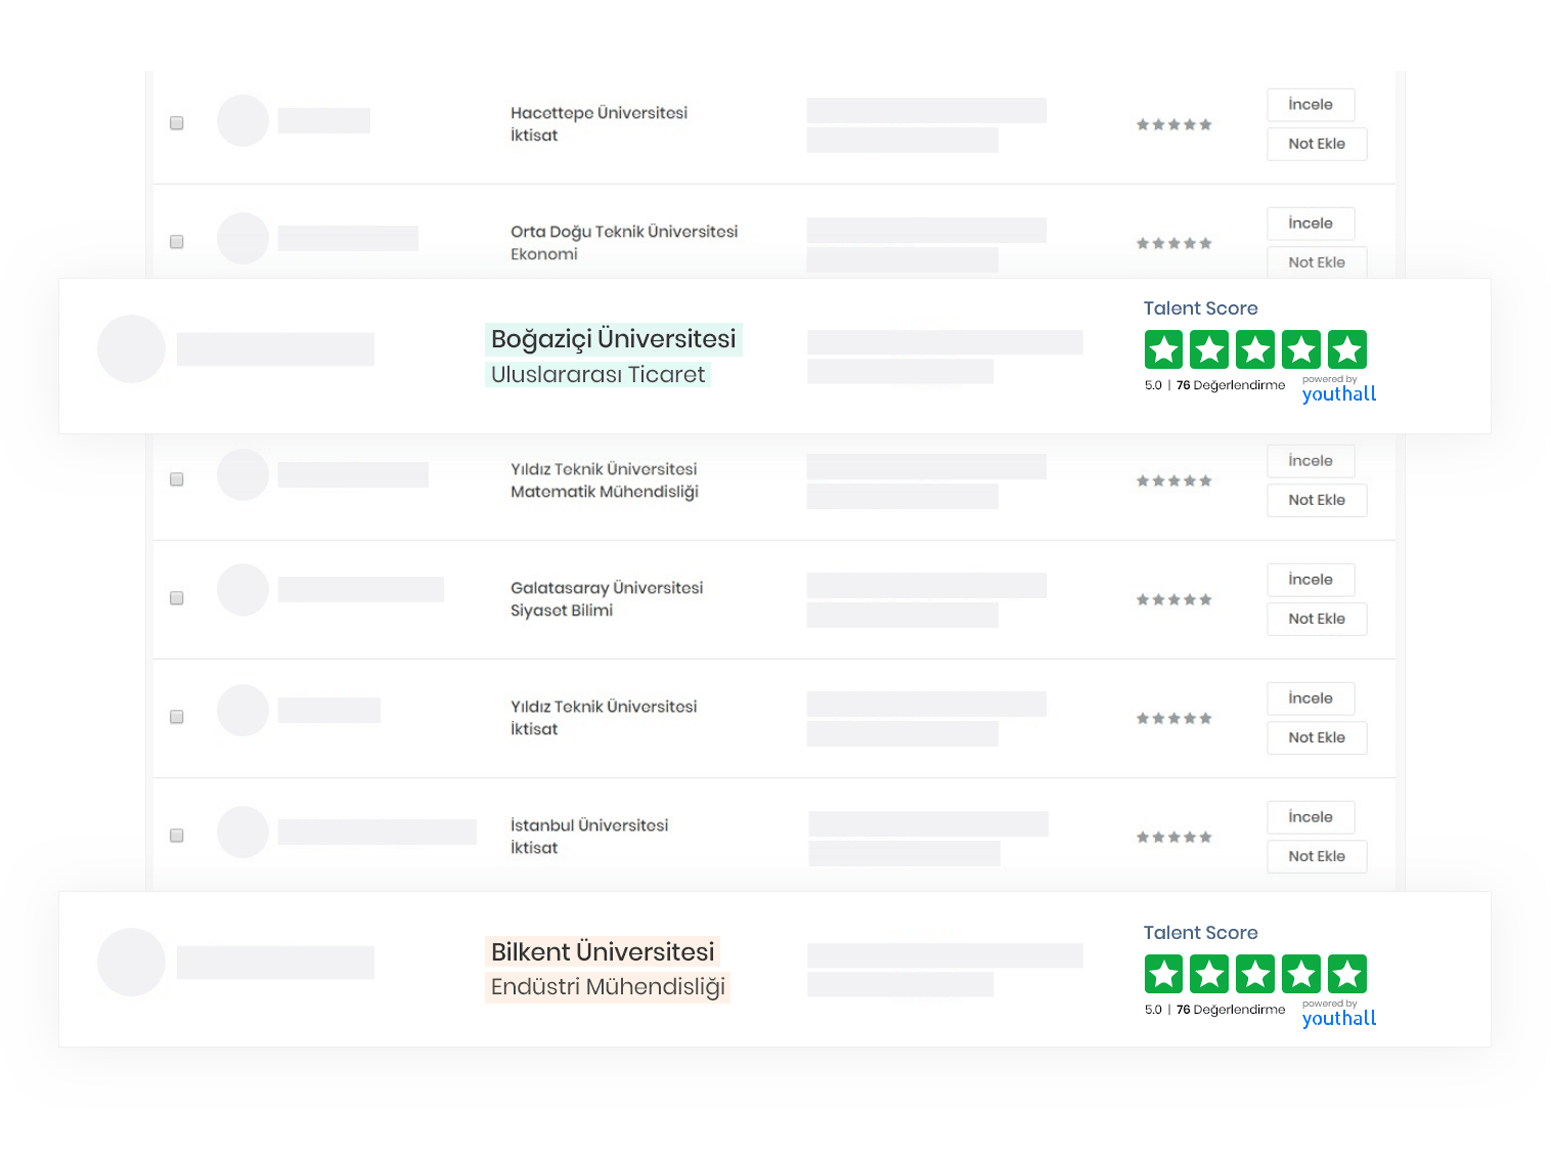Screen dimensions: 1551x1161
Task: Click Not Ekle for Yıldız Teknik Matematik Mühendisliği
Action: point(1316,500)
